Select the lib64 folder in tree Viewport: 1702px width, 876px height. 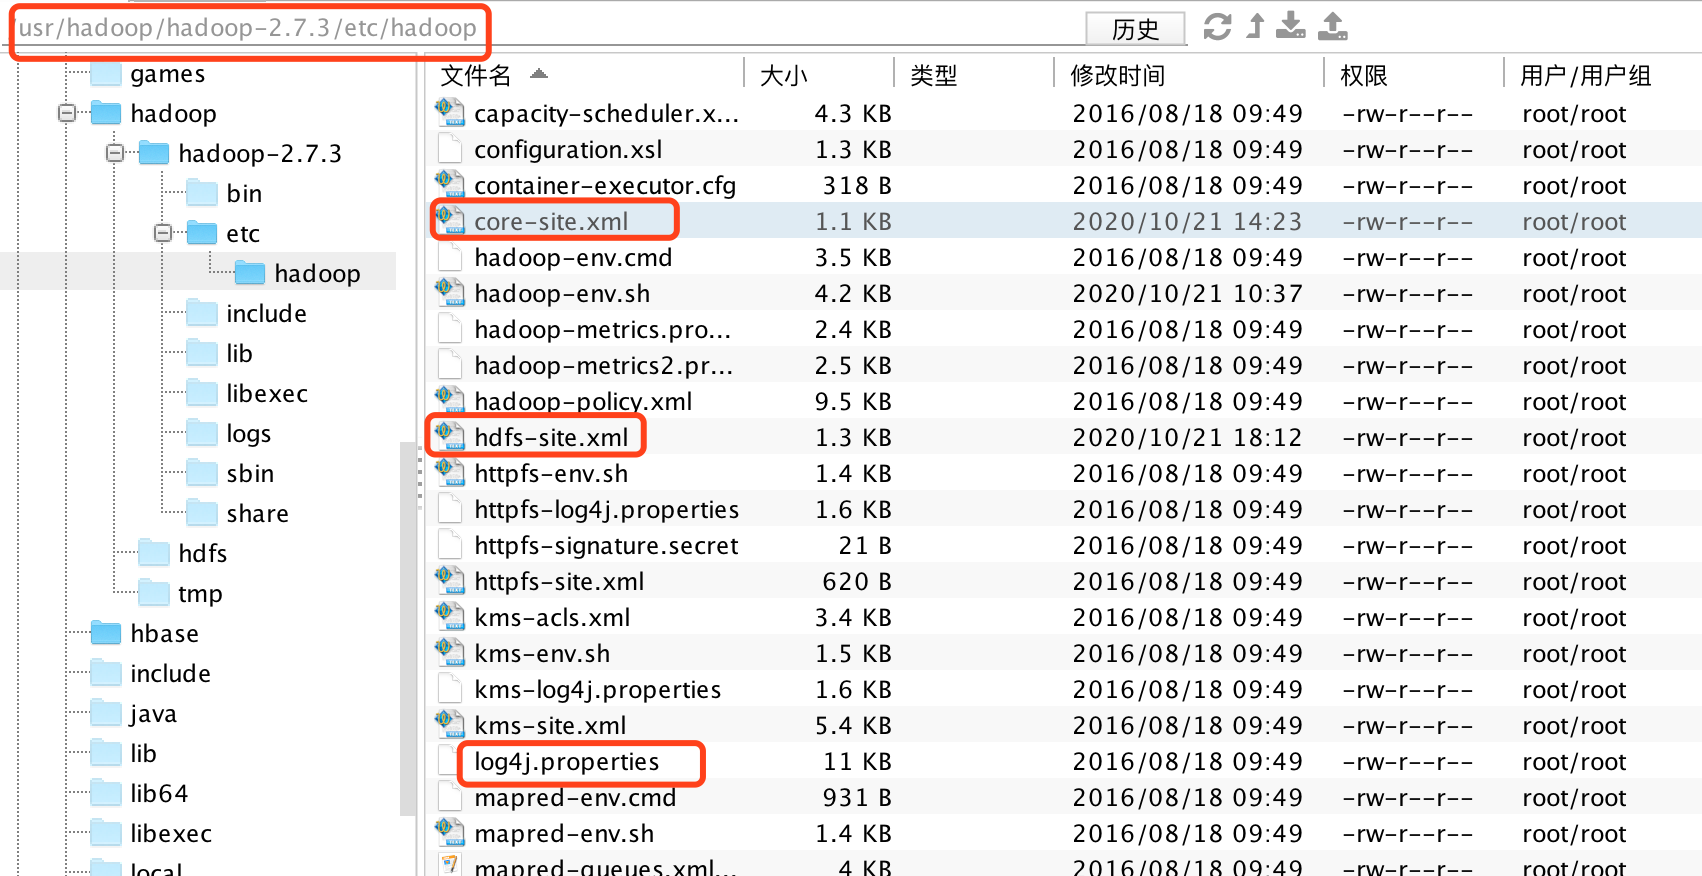pos(159,794)
